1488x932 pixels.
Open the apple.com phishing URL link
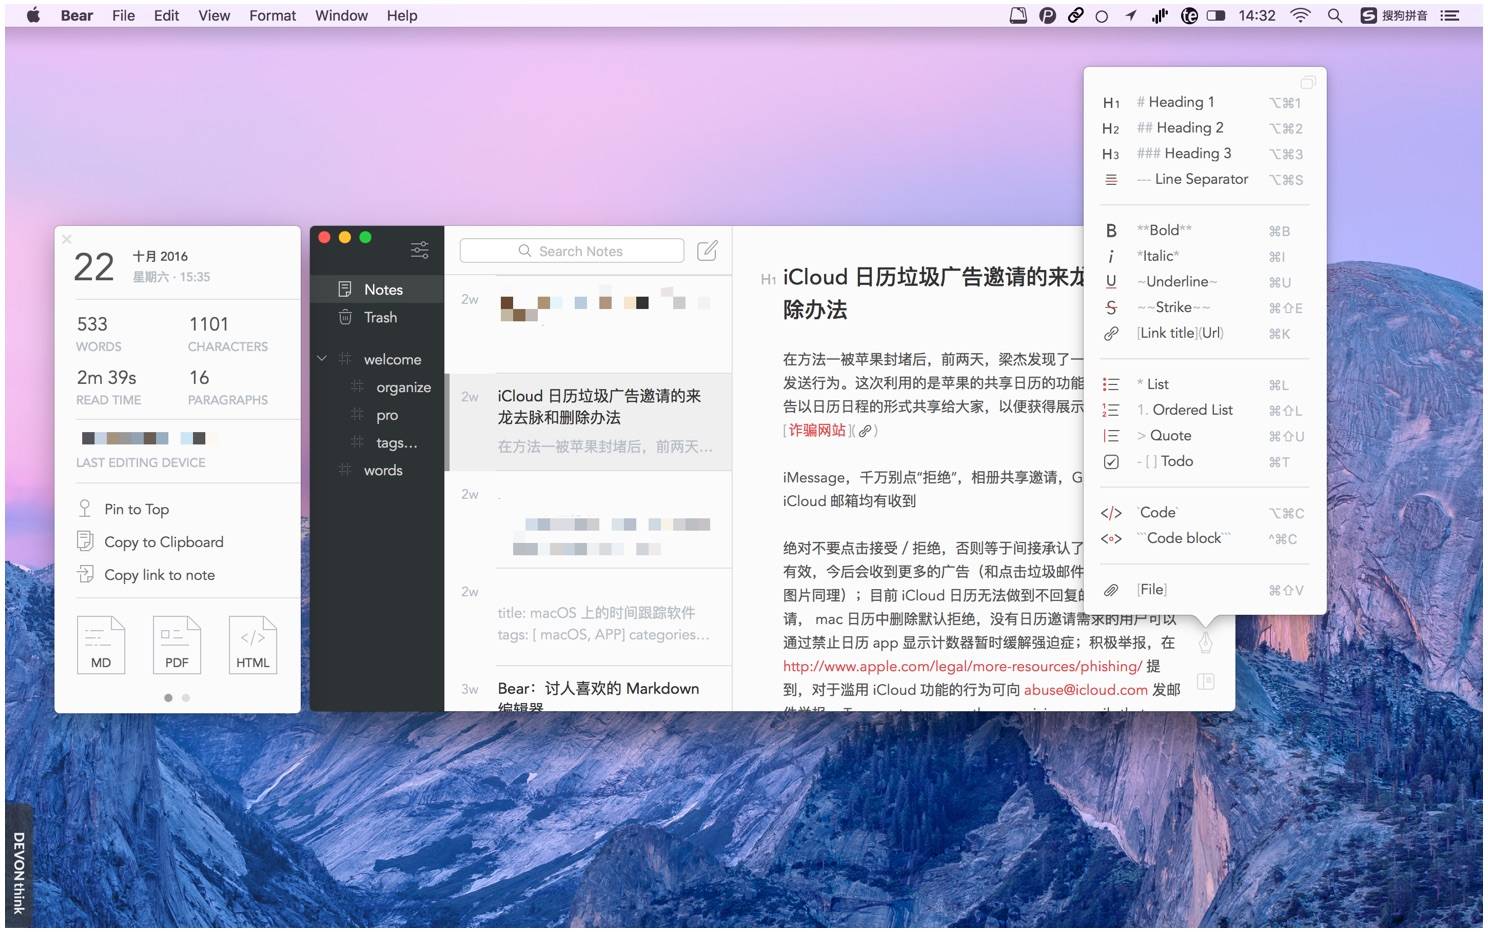tap(962, 666)
